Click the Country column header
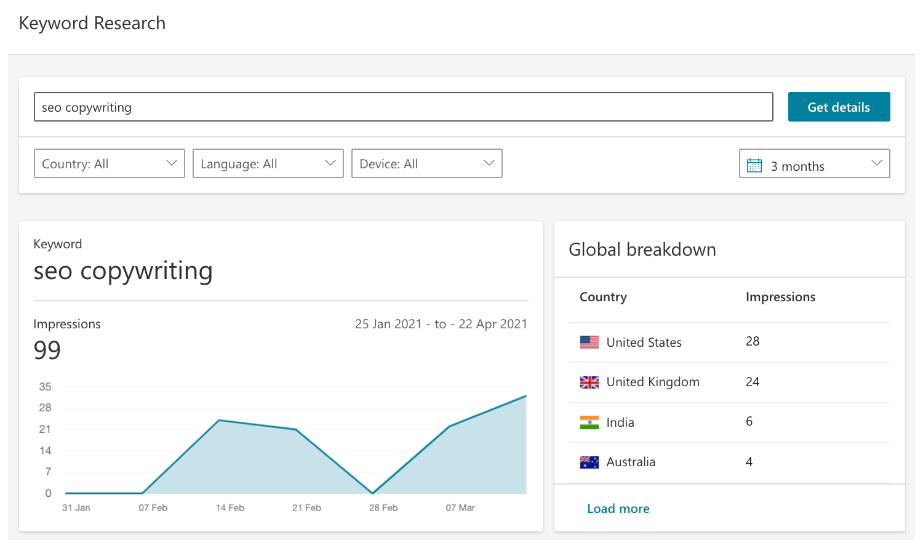The image size is (922, 560). (x=603, y=297)
